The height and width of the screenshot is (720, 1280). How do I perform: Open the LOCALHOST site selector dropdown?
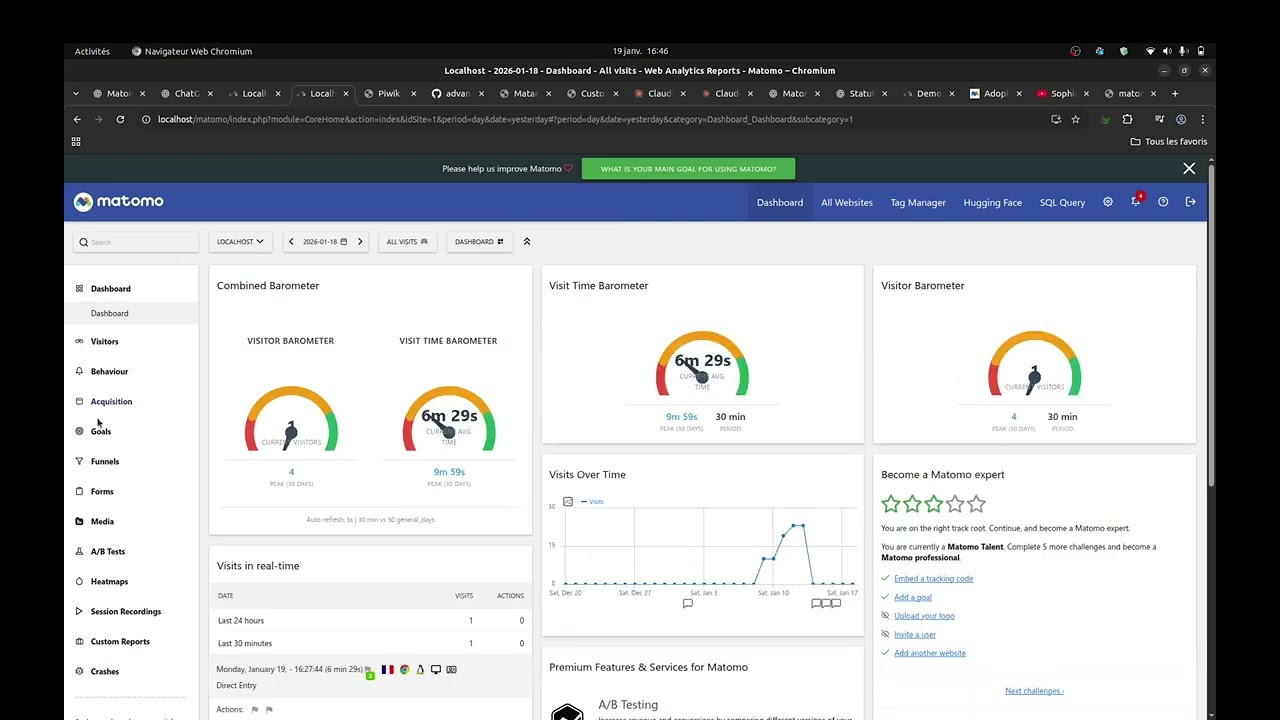tap(240, 242)
